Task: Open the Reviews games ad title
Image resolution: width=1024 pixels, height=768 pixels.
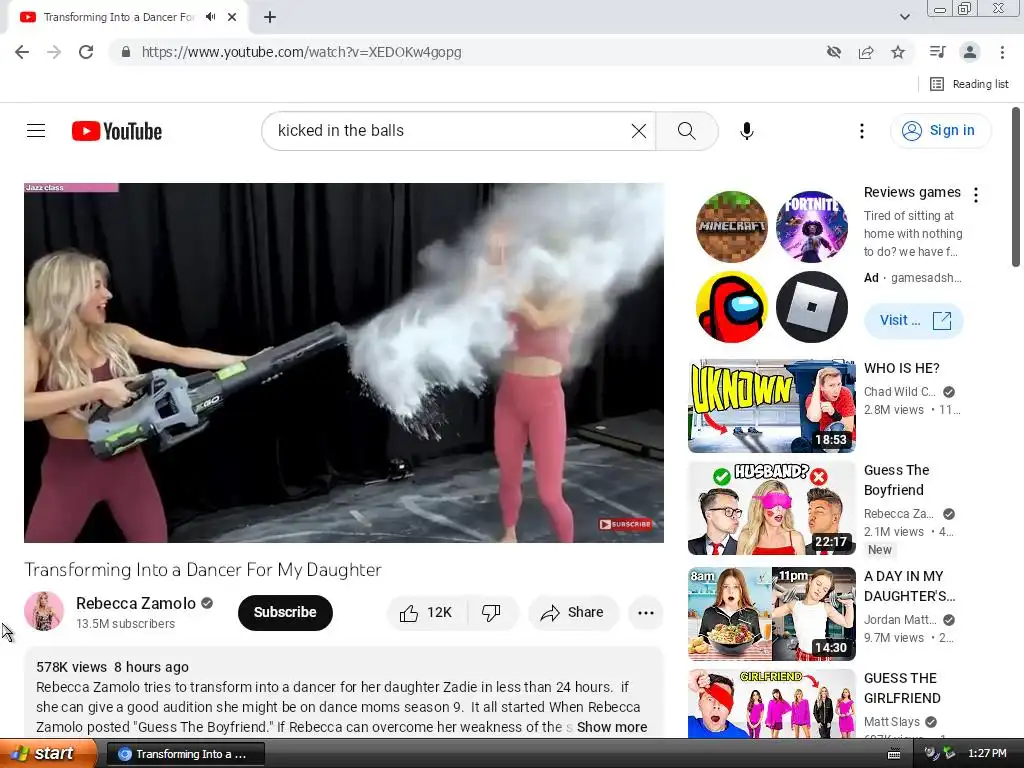Action: [x=912, y=192]
